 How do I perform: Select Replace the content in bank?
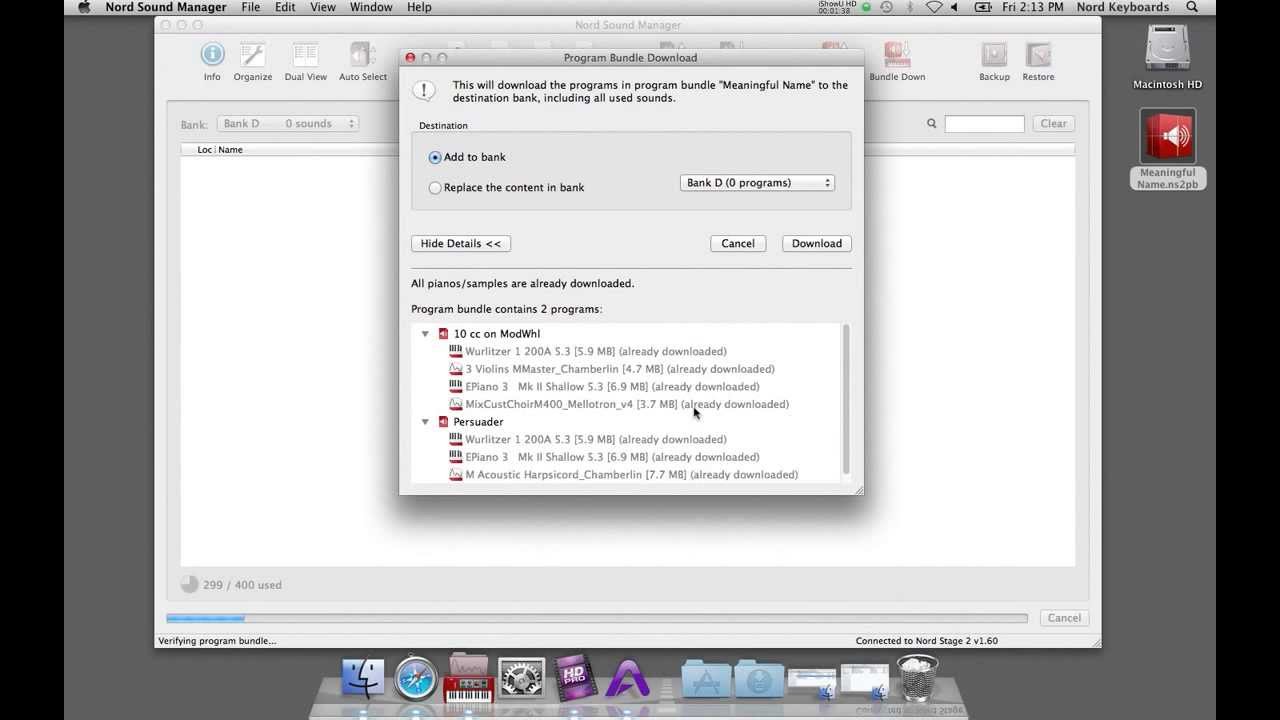coord(507,187)
